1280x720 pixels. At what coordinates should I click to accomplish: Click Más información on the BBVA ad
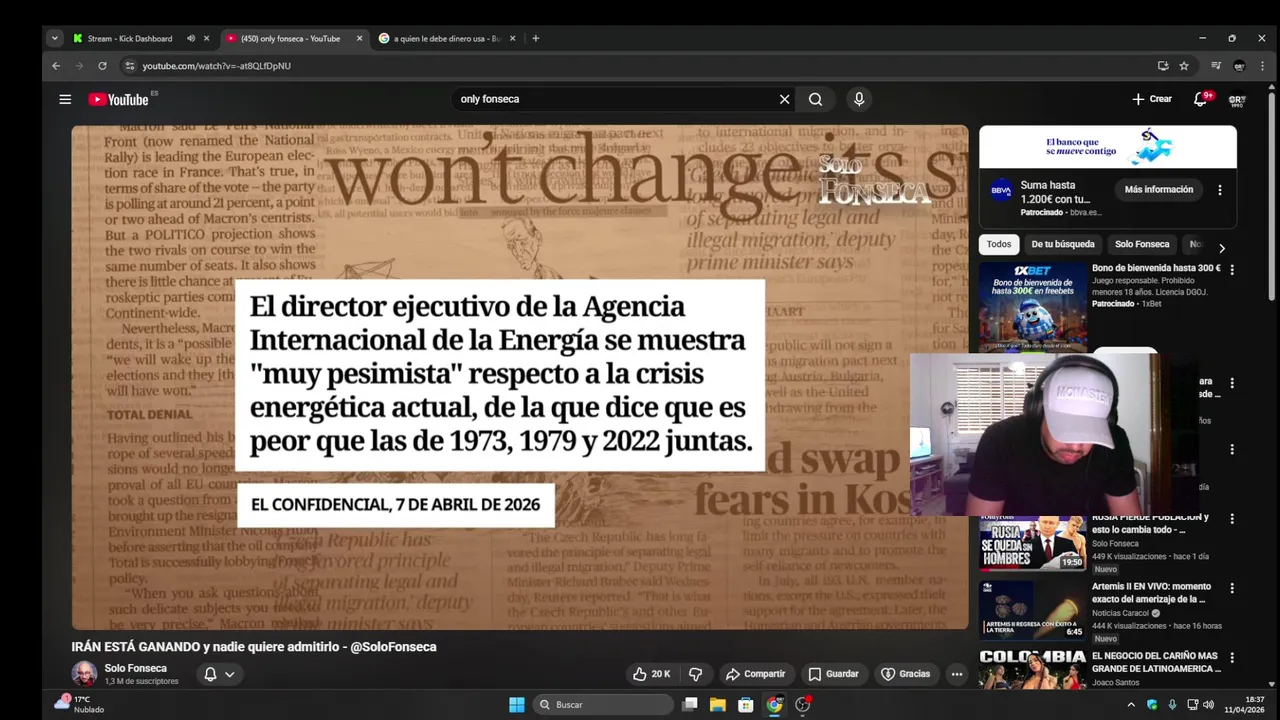[x=1159, y=190]
